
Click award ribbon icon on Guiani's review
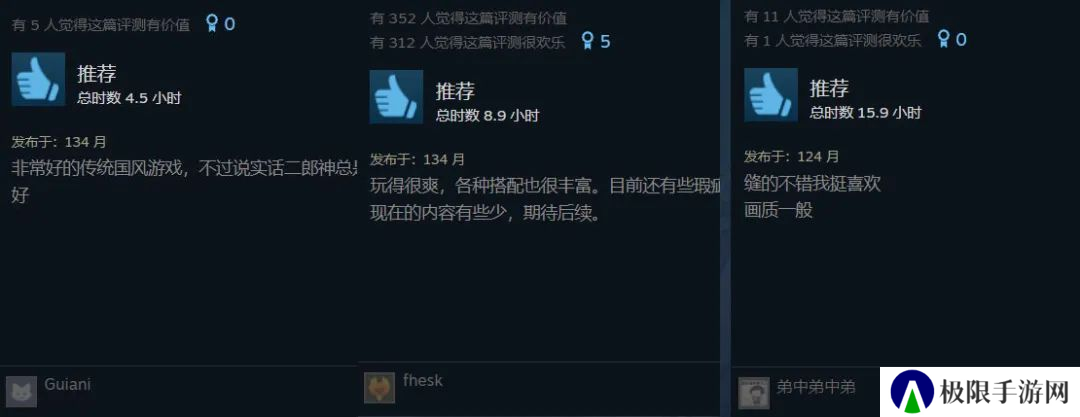212,24
